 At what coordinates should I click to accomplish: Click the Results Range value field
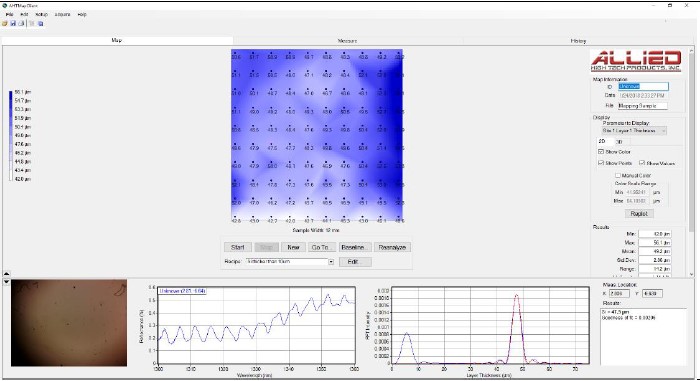[x=655, y=269]
